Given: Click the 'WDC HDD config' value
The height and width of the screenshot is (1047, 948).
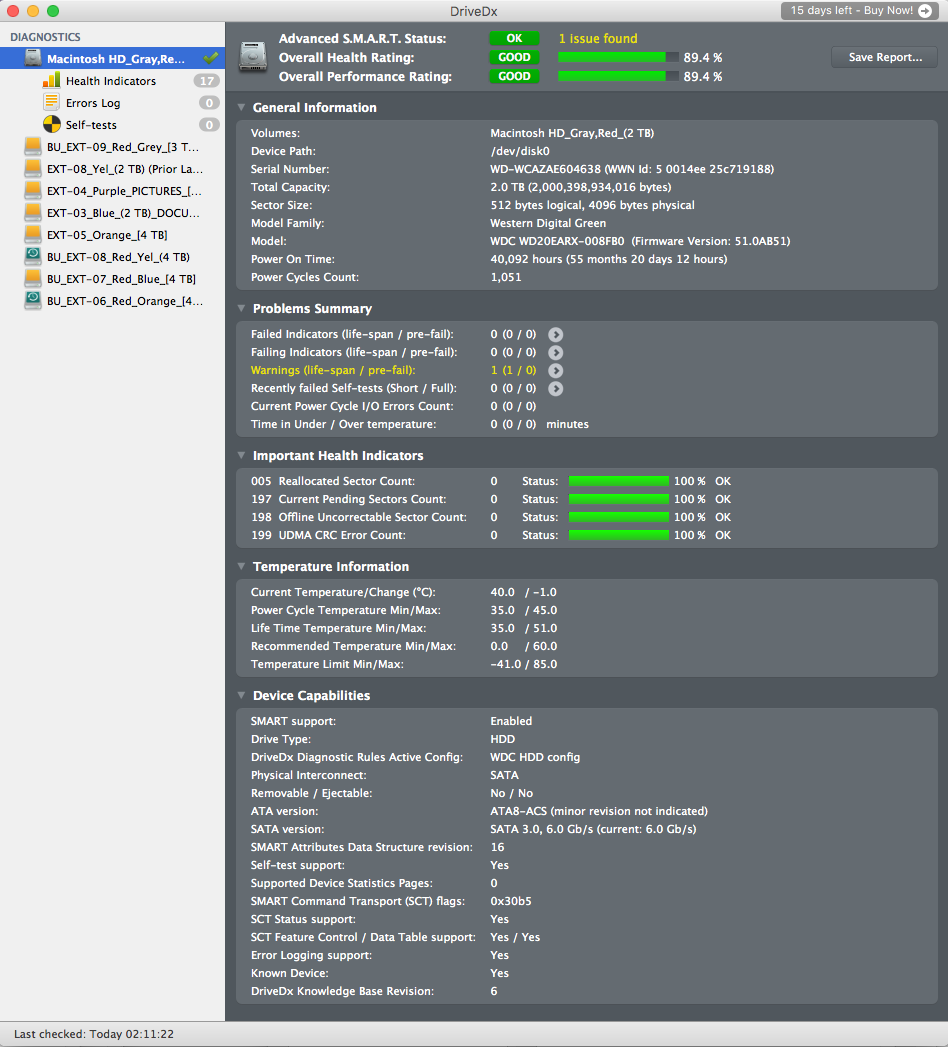Looking at the screenshot, I should (535, 757).
